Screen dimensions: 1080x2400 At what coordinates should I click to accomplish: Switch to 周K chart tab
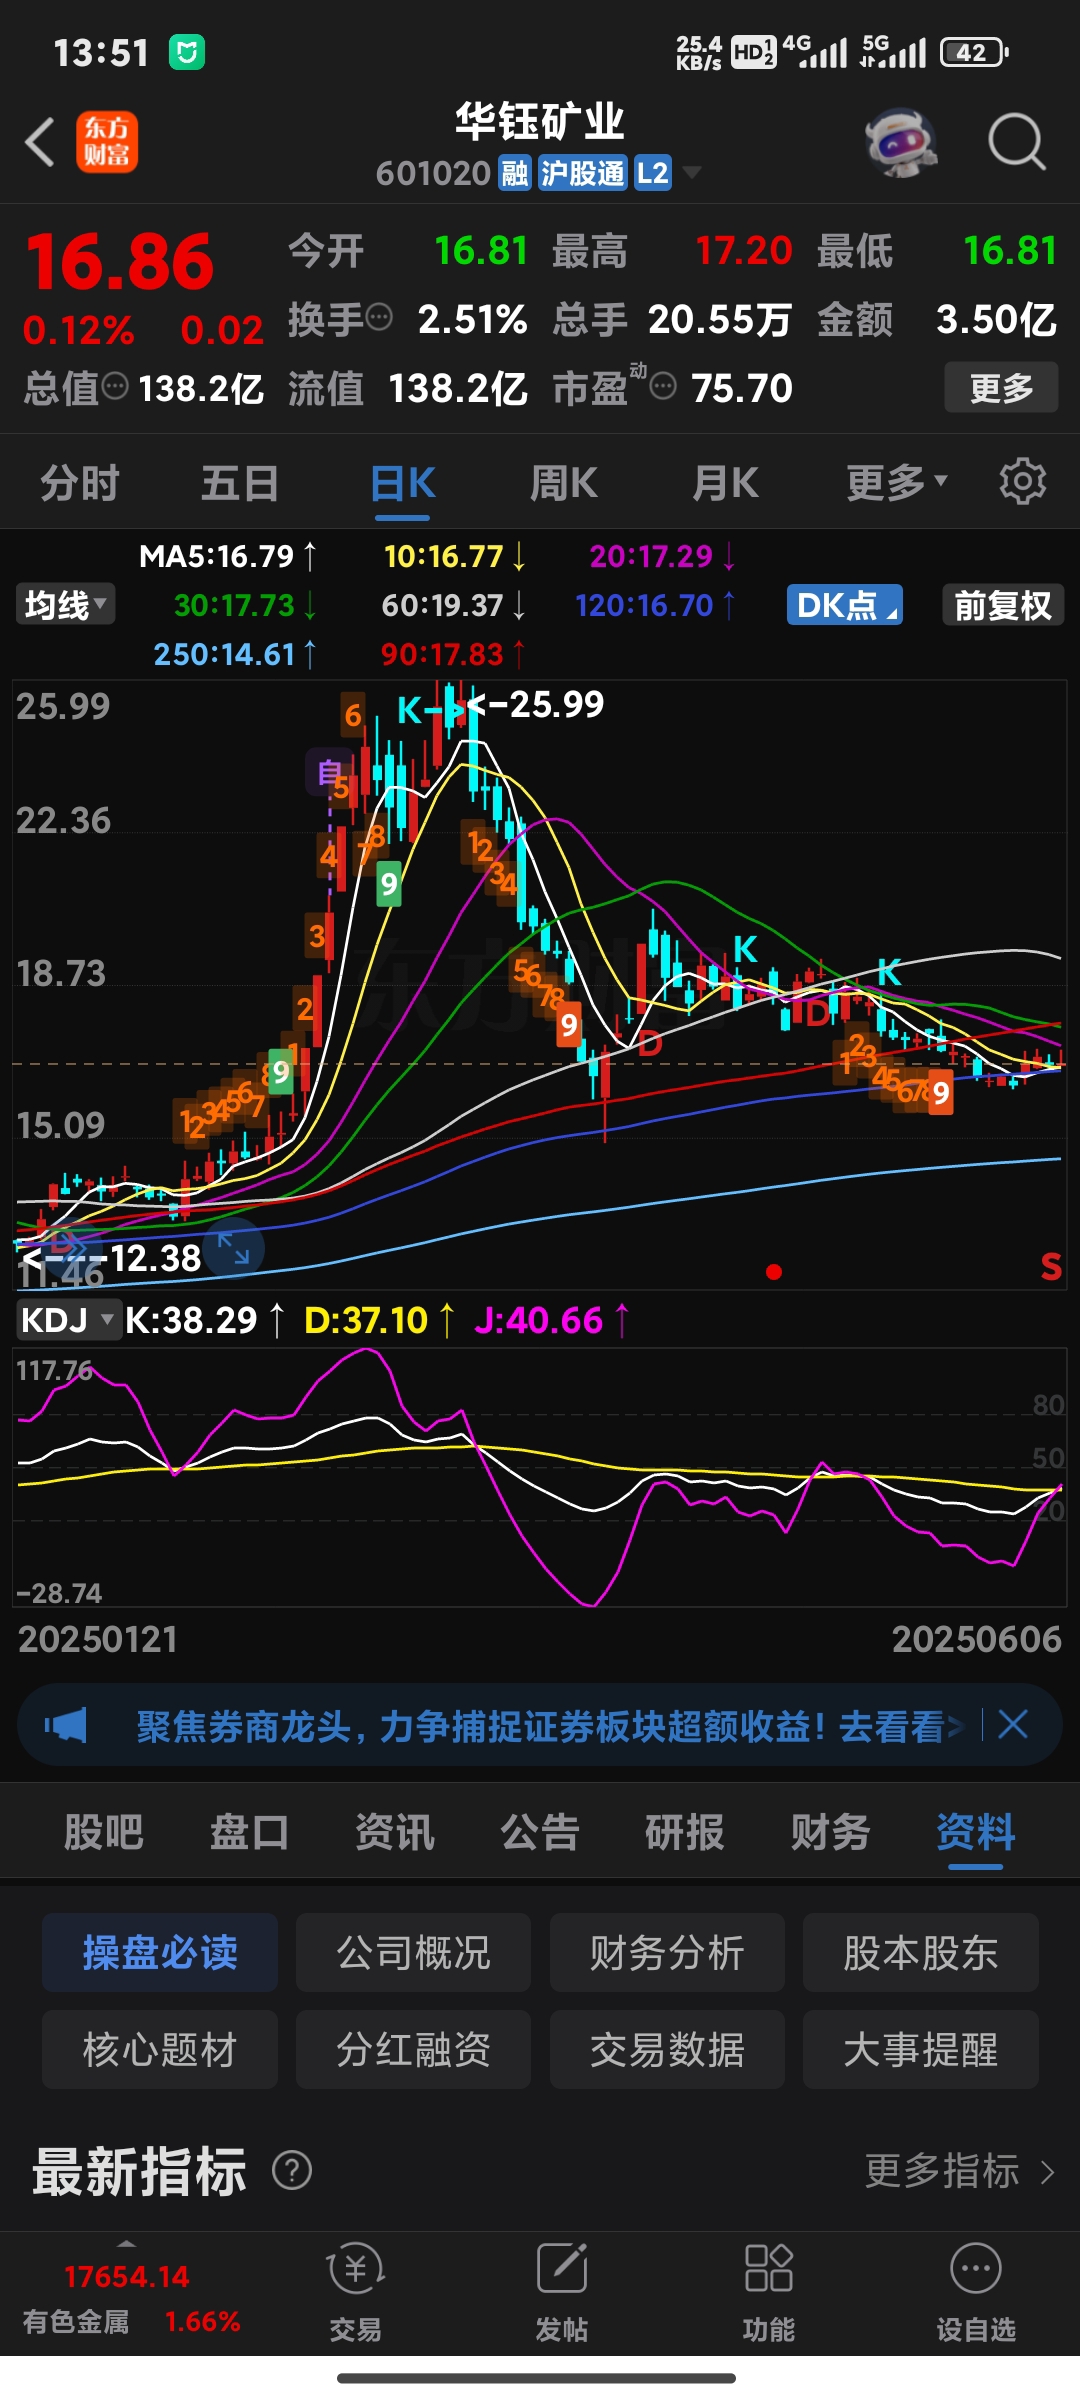[x=564, y=482]
